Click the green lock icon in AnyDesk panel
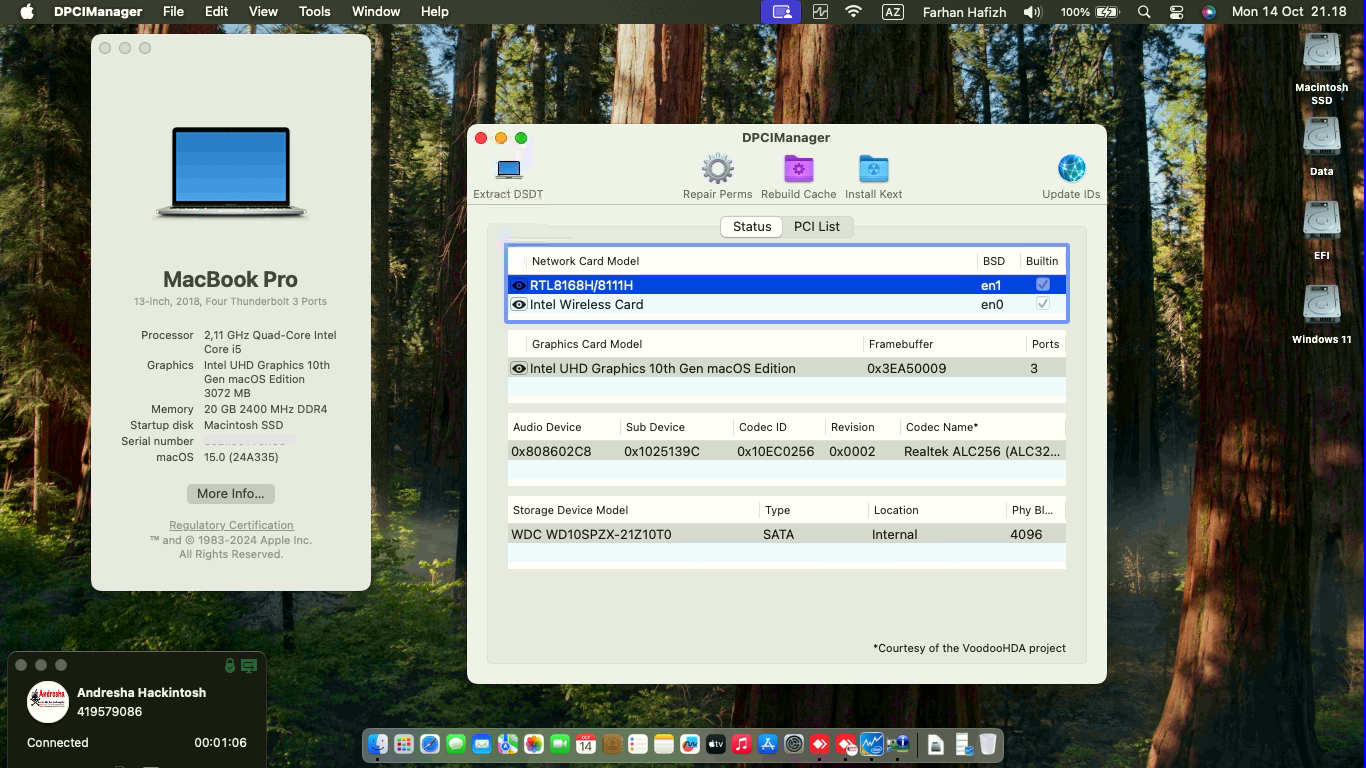Screen dimensions: 1366x768 point(230,665)
